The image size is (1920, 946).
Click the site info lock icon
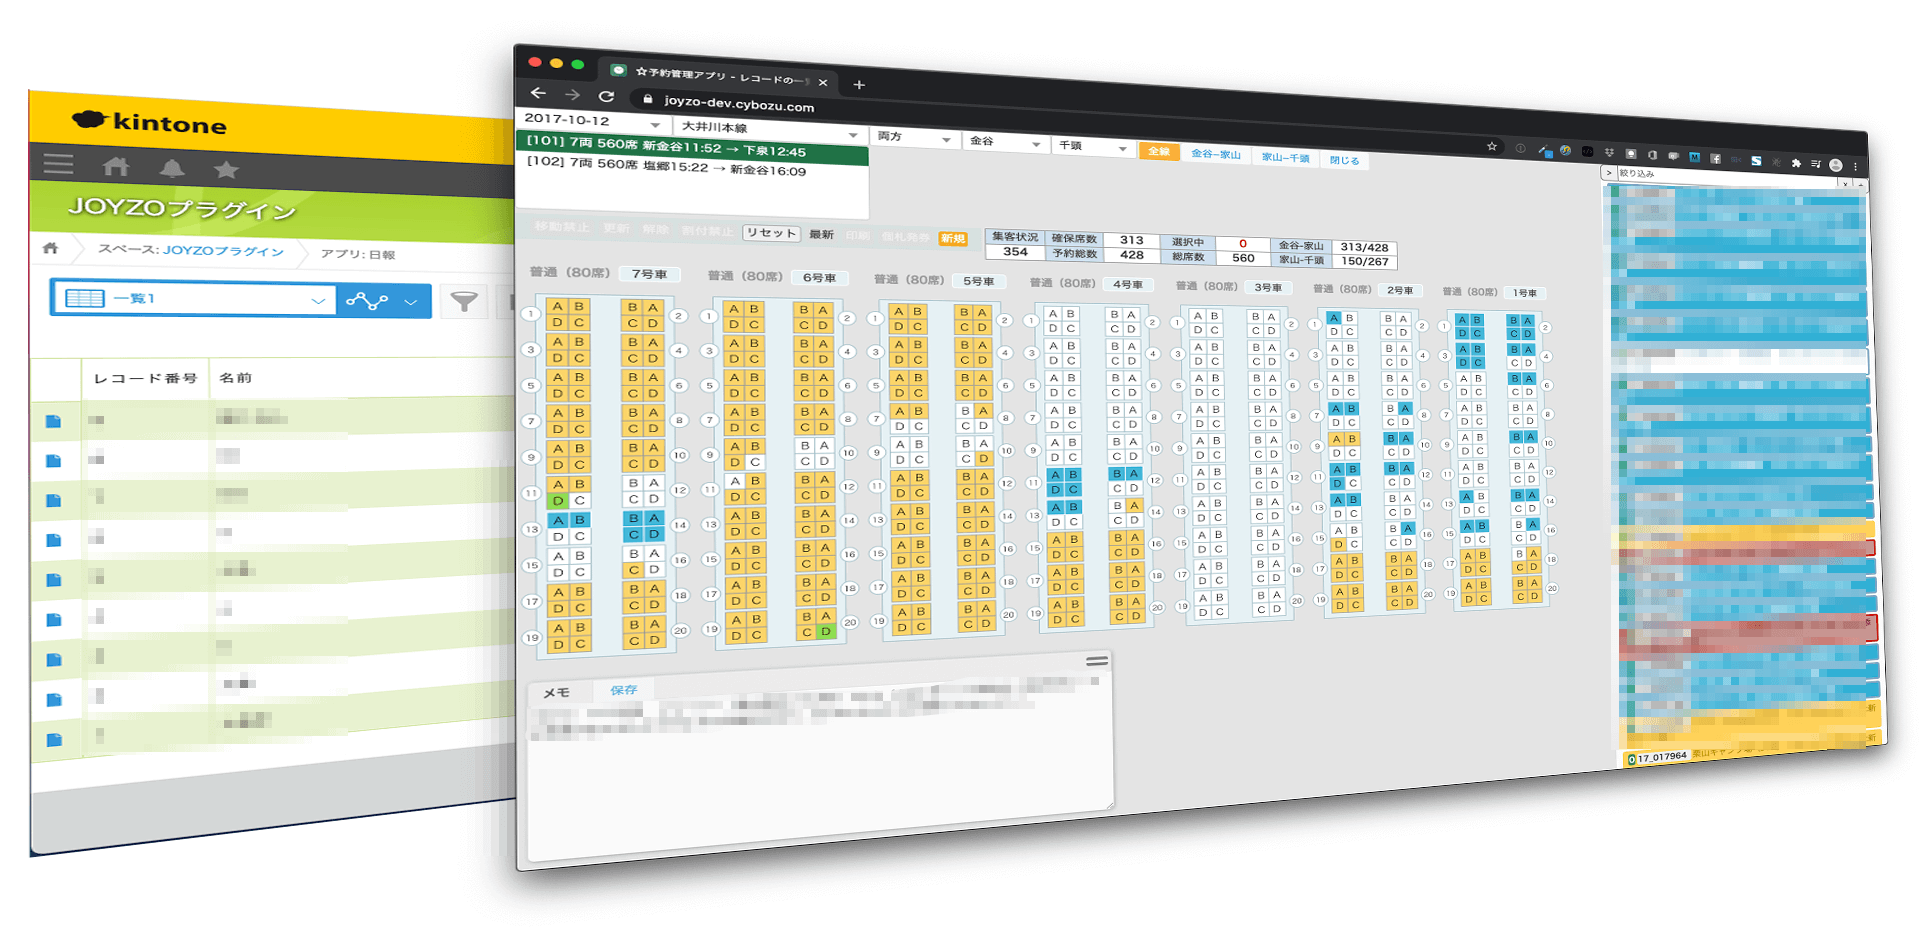point(647,99)
